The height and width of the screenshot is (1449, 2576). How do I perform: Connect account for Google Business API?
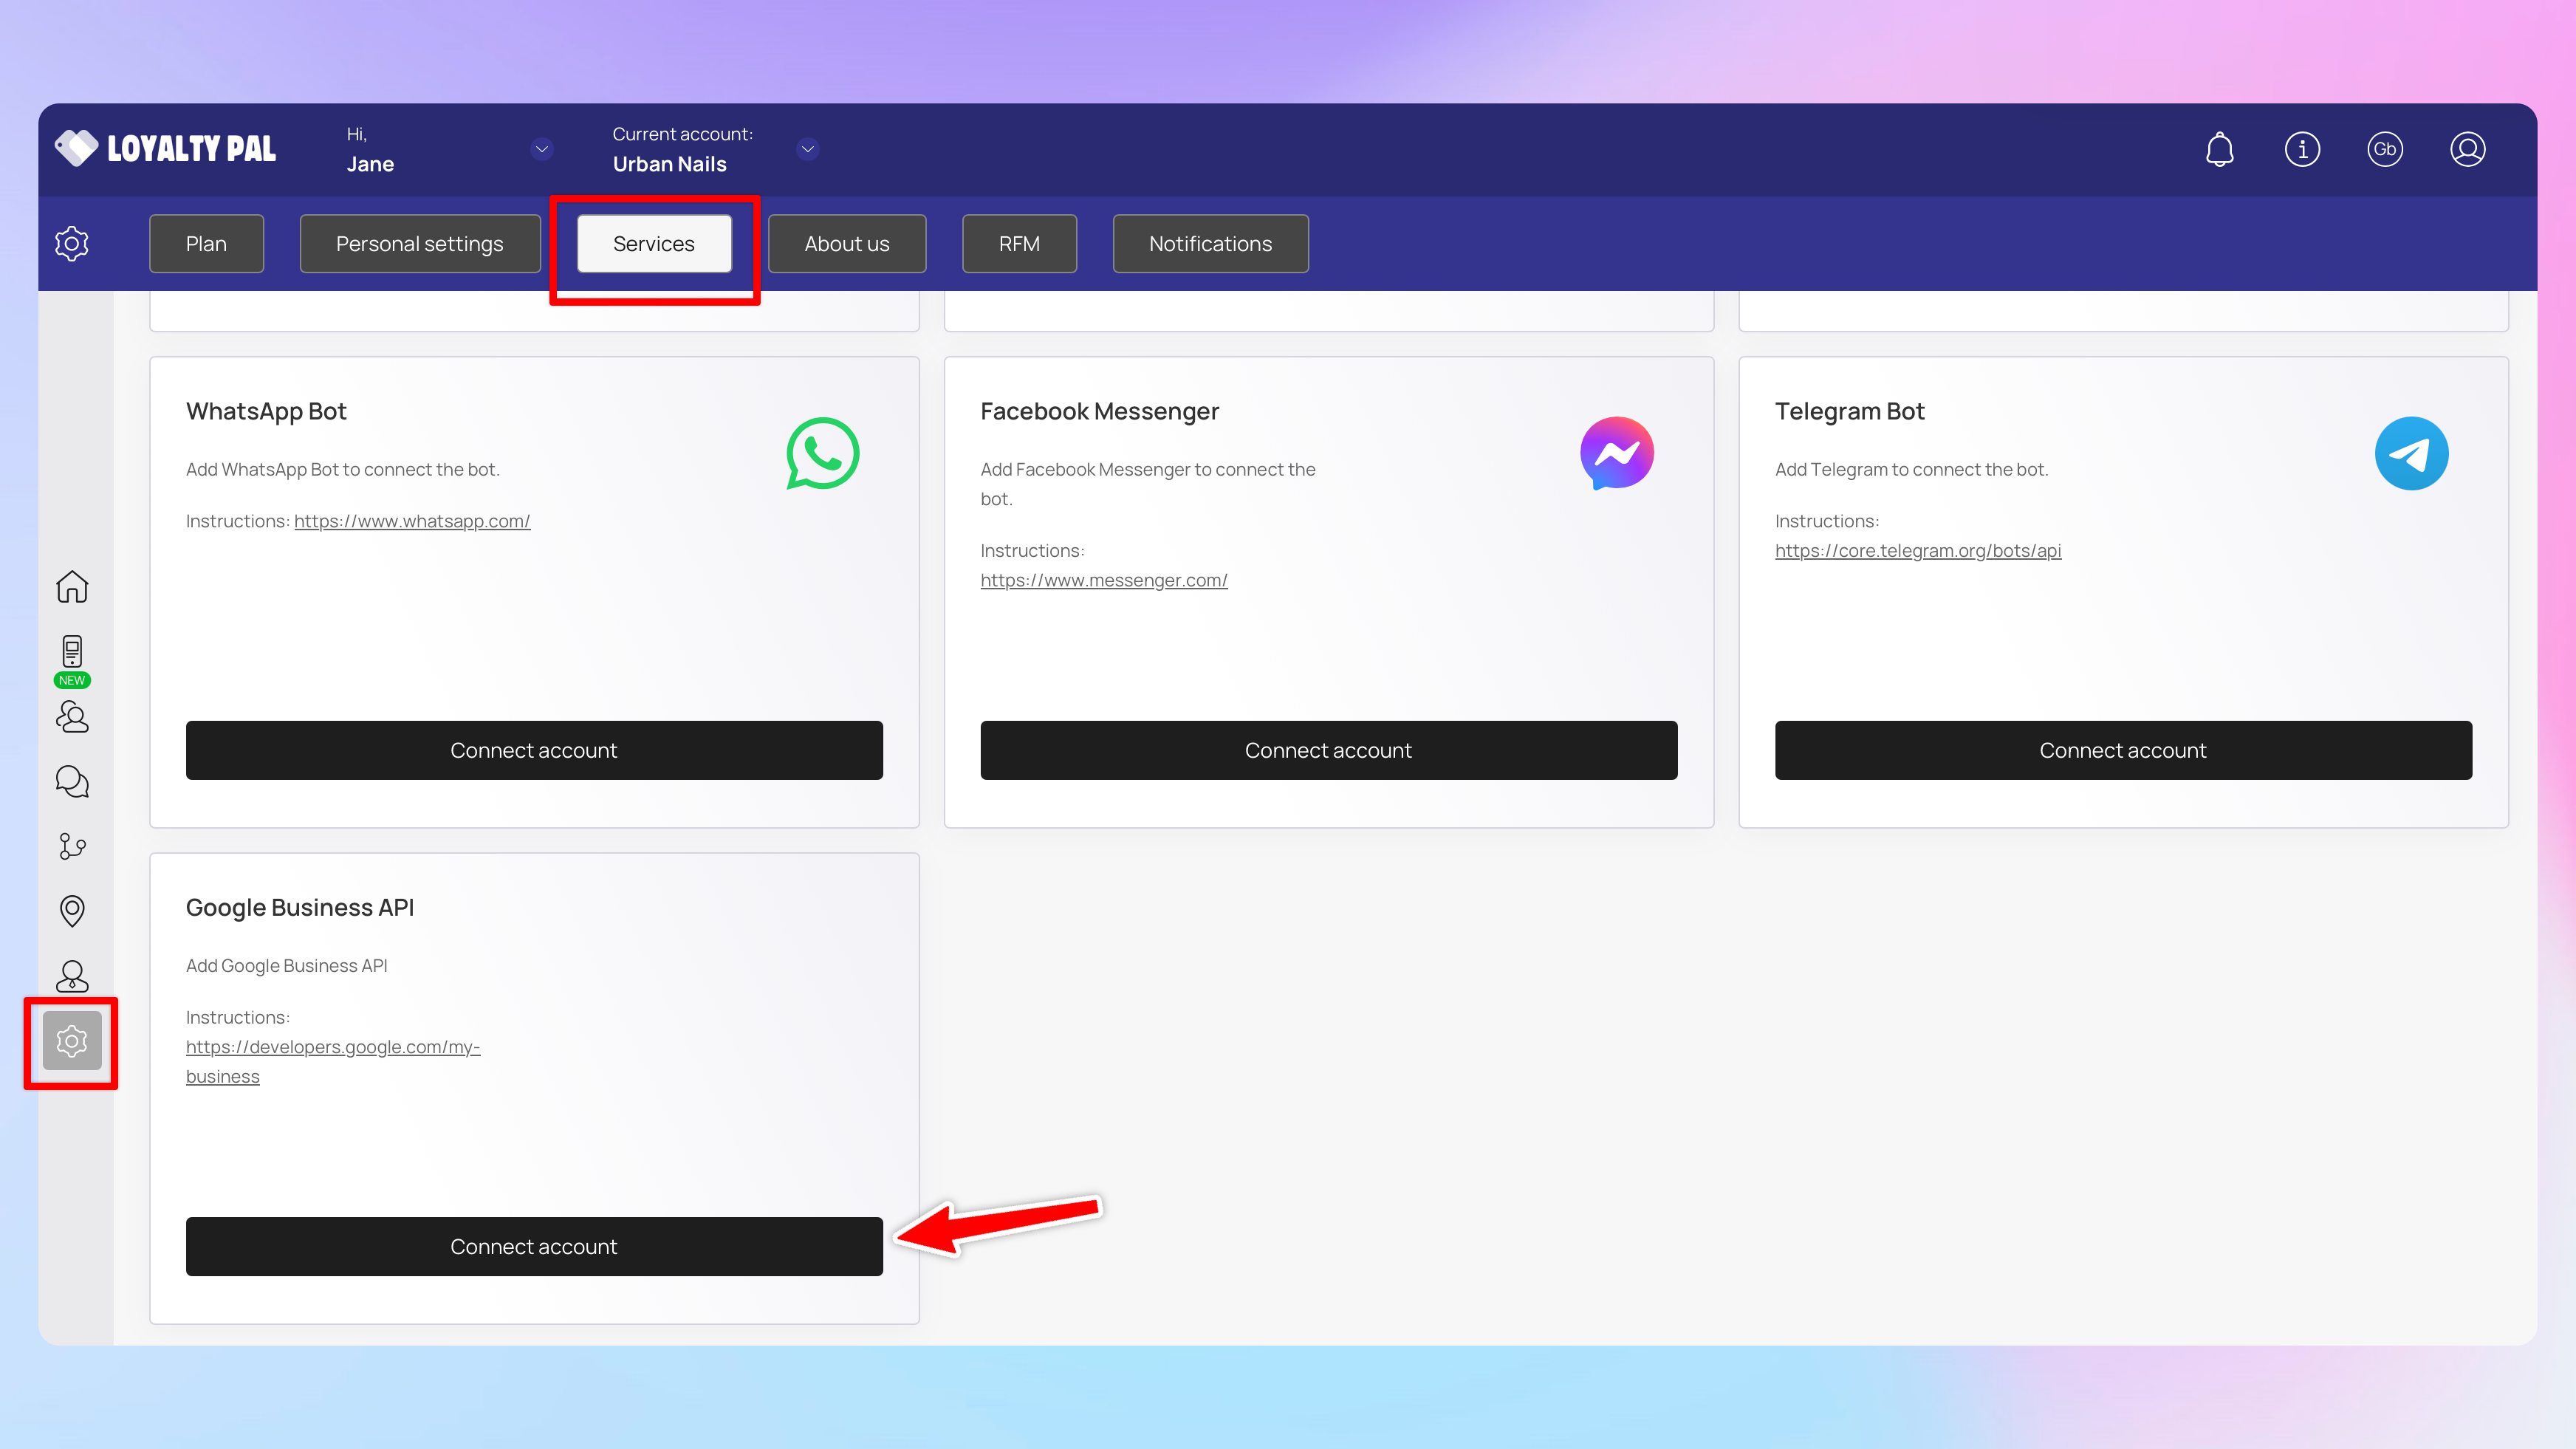point(534,1246)
